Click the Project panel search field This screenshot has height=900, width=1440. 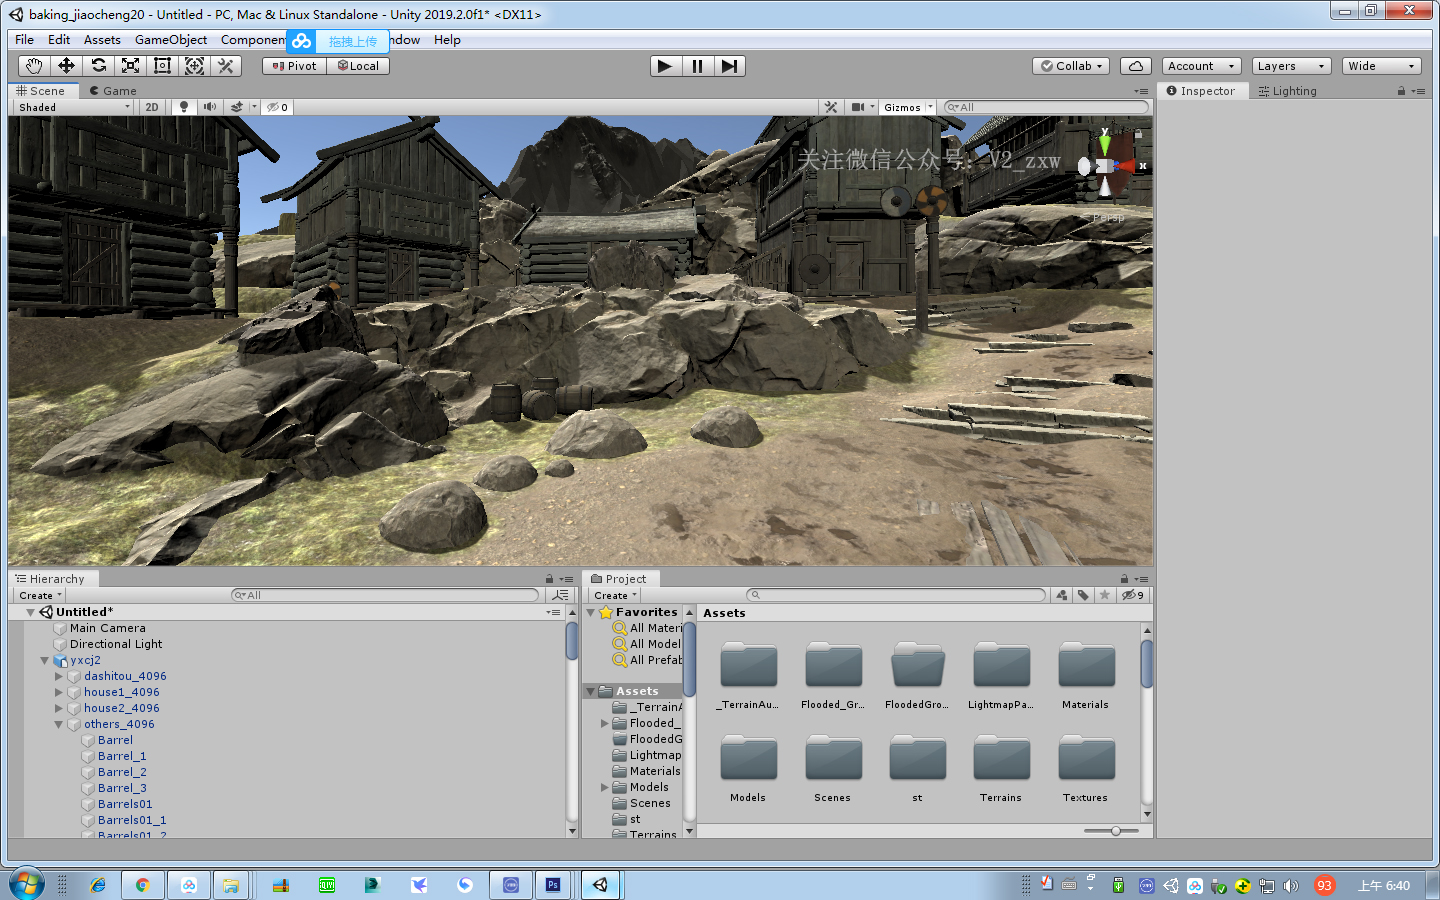(x=896, y=595)
